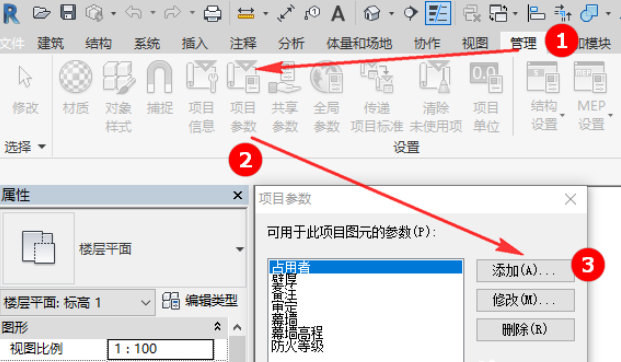Switch to the View (视图) tab
Viewport: 621px width, 362px height.
[x=475, y=43]
